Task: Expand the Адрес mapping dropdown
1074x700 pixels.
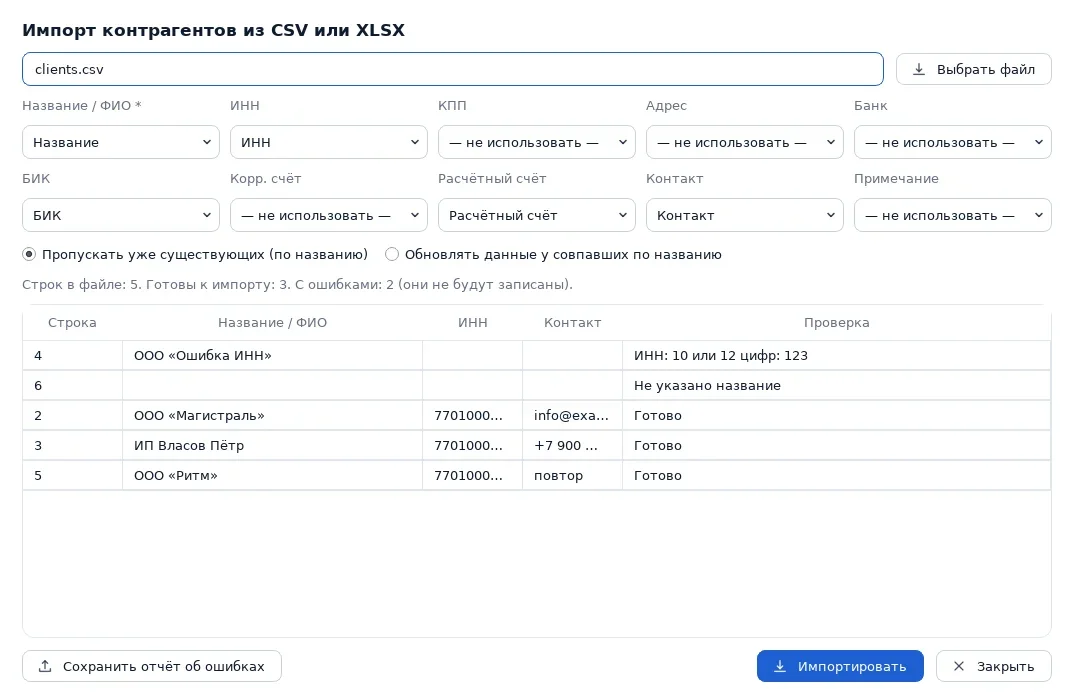Action: [x=745, y=142]
